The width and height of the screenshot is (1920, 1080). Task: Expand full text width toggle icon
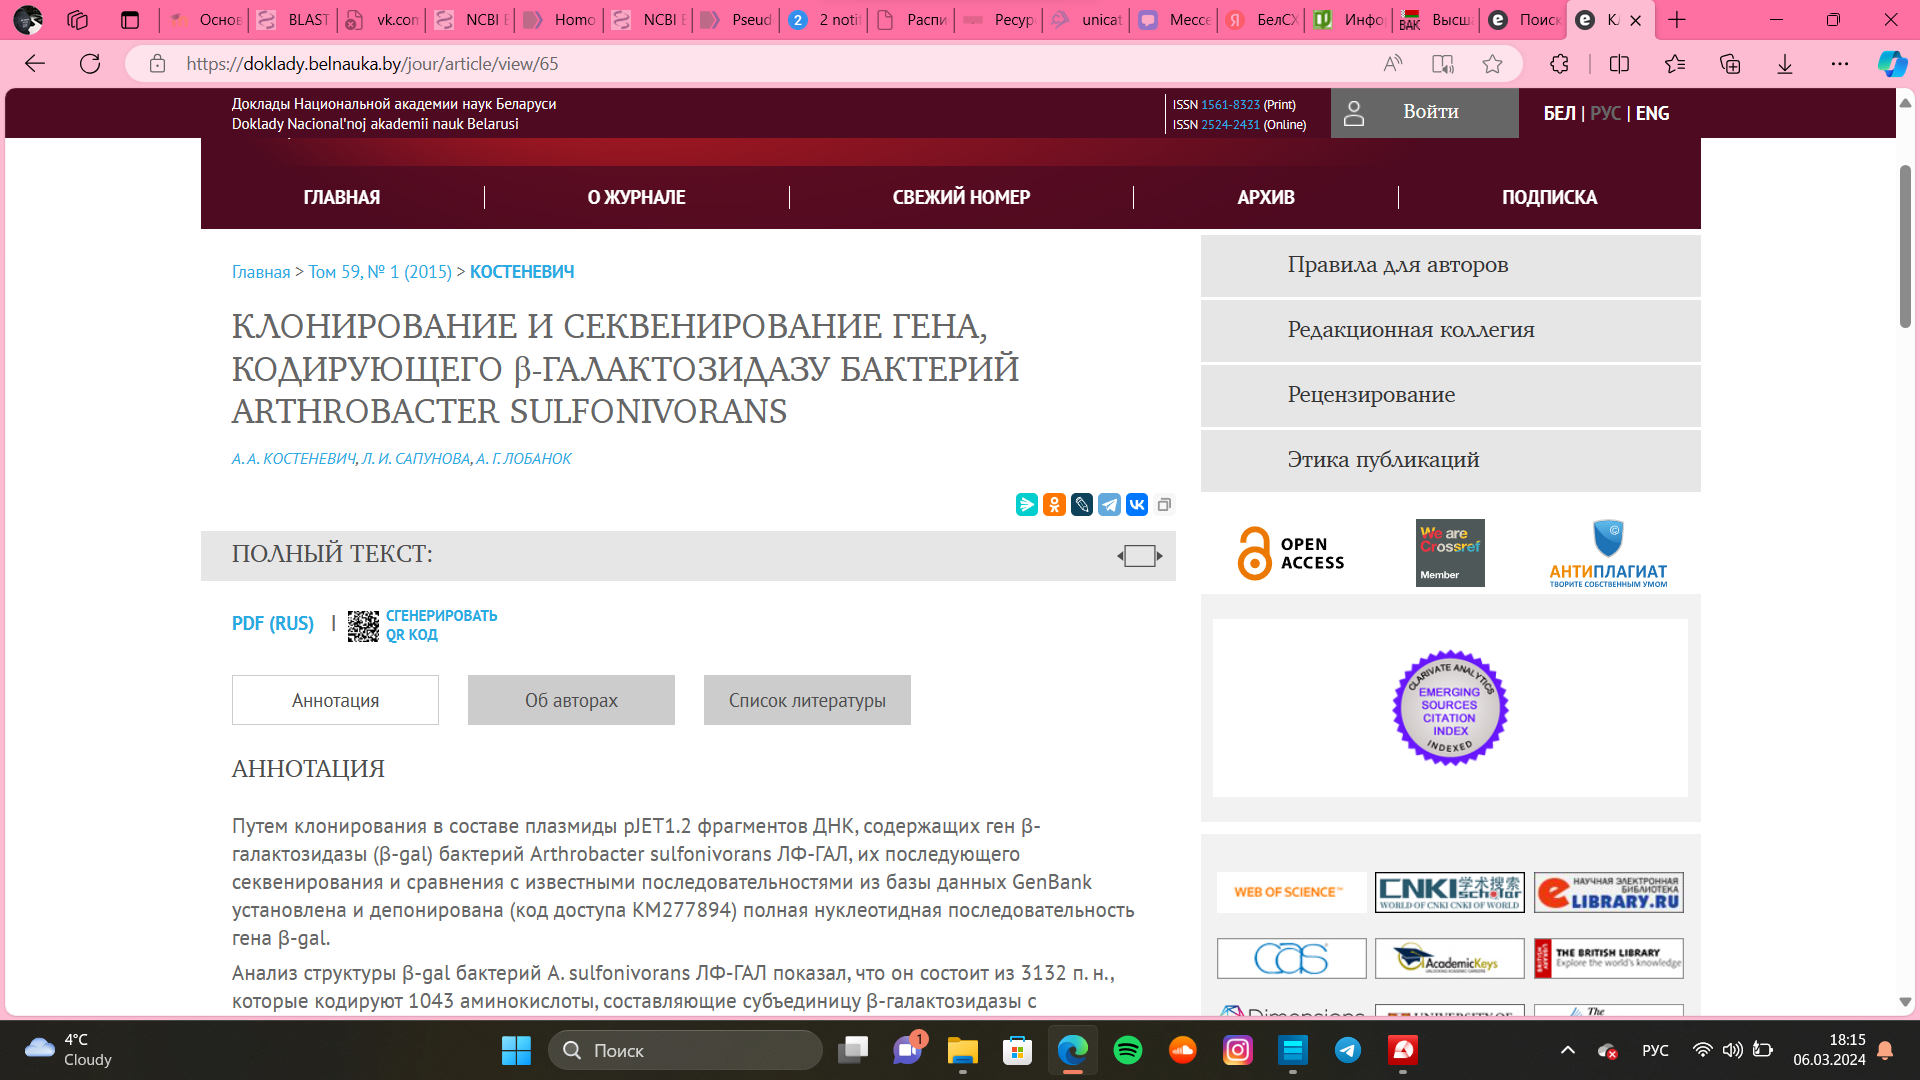point(1140,556)
